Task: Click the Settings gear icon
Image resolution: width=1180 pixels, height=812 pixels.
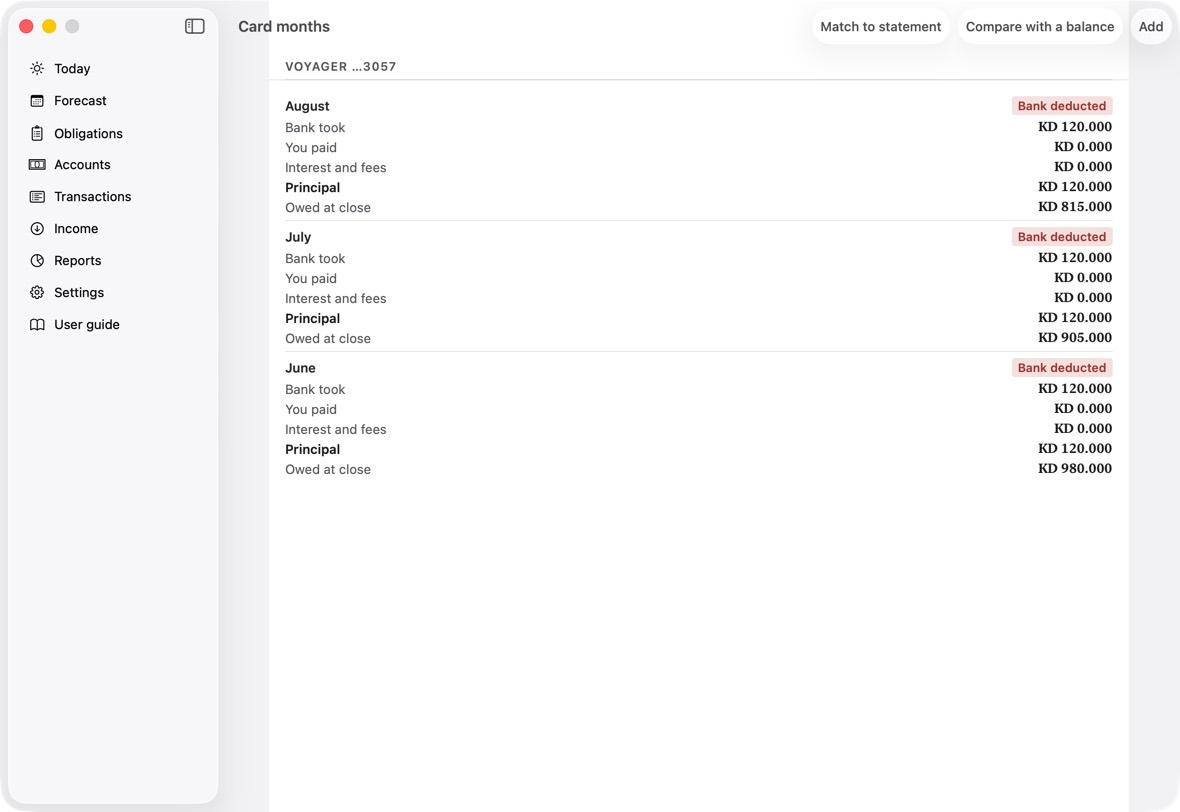Action: (37, 293)
